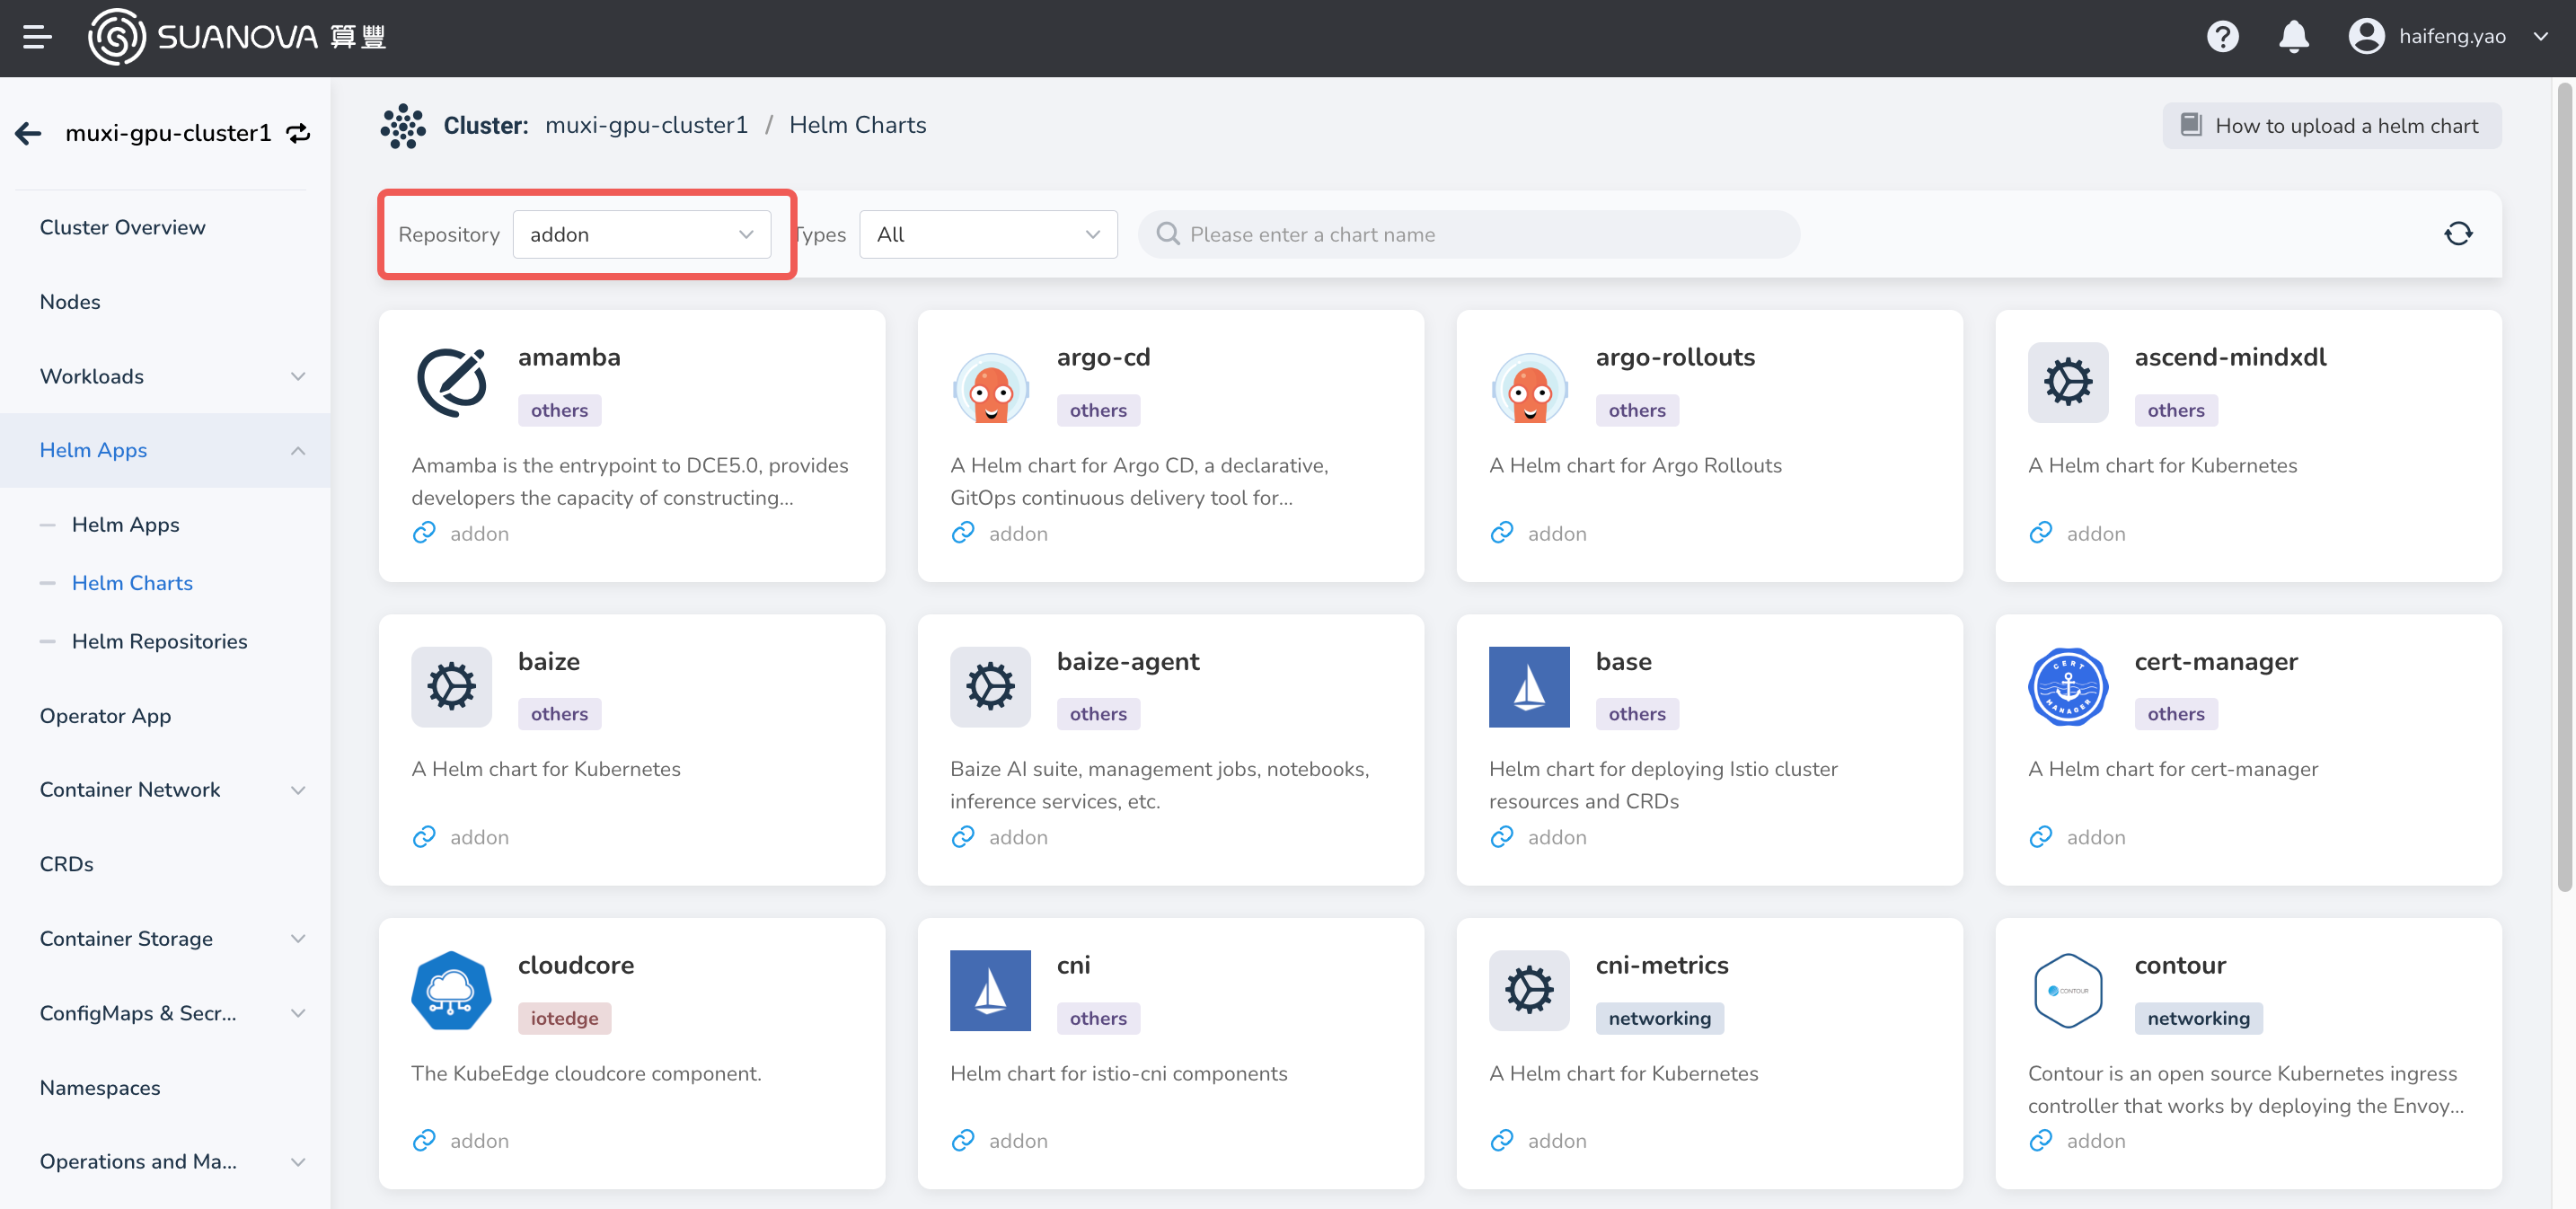Click the addon link icon on base card

1501,837
